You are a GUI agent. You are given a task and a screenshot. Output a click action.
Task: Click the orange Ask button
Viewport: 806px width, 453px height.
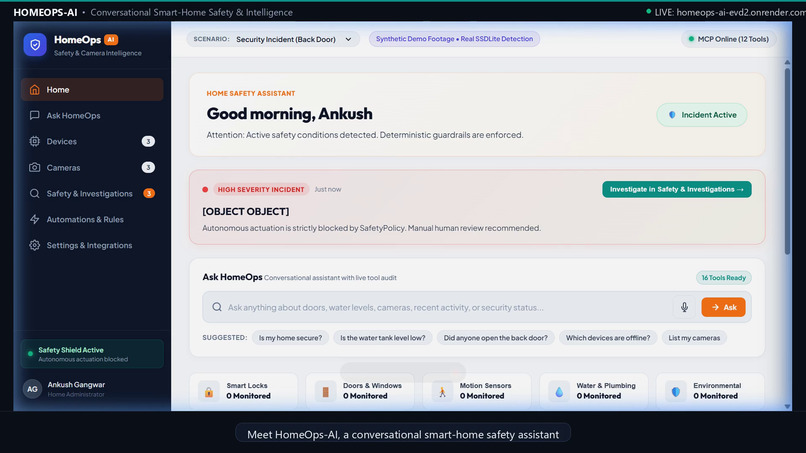pos(723,307)
